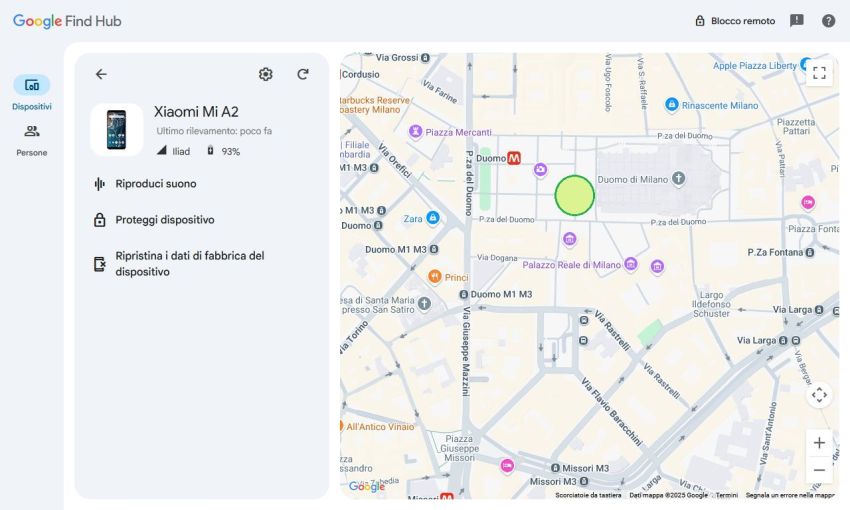Click Ultimo rilevamento: poco fa text
The height and width of the screenshot is (510, 850).
click(x=214, y=131)
